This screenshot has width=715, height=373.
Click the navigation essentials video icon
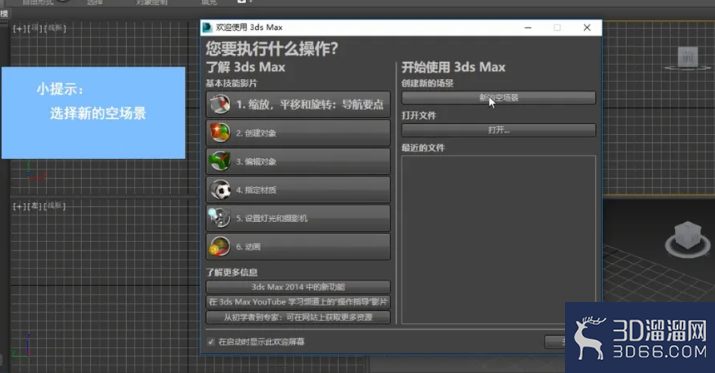pos(220,104)
